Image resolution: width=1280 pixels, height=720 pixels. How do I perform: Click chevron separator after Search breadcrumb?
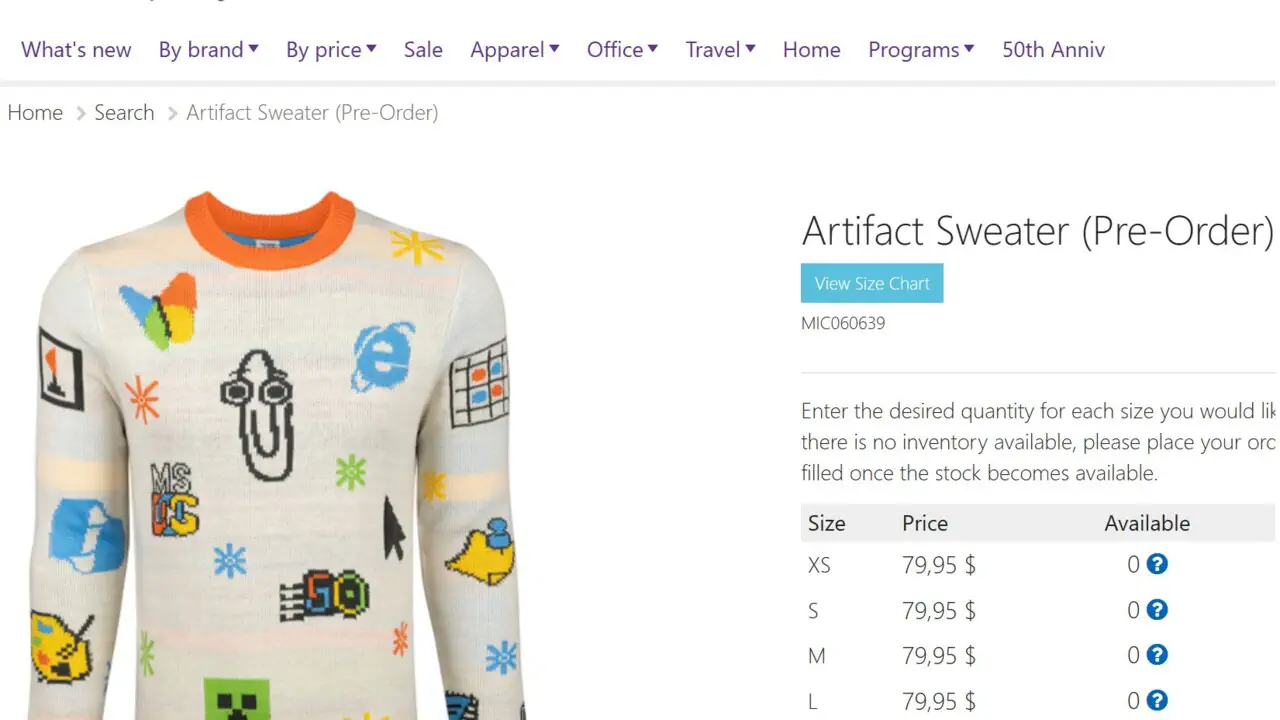pyautogui.click(x=173, y=113)
